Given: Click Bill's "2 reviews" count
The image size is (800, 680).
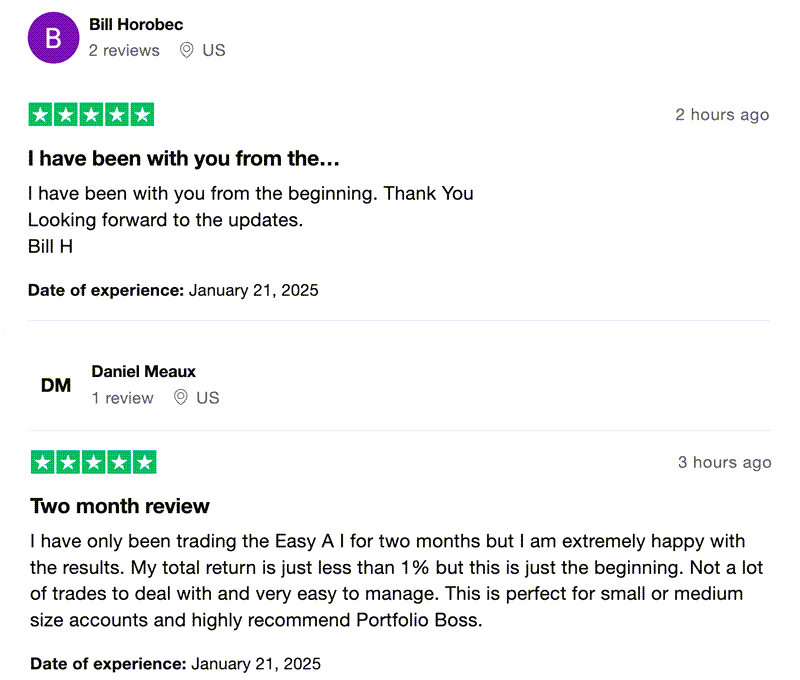Looking at the screenshot, I should pyautogui.click(x=124, y=50).
